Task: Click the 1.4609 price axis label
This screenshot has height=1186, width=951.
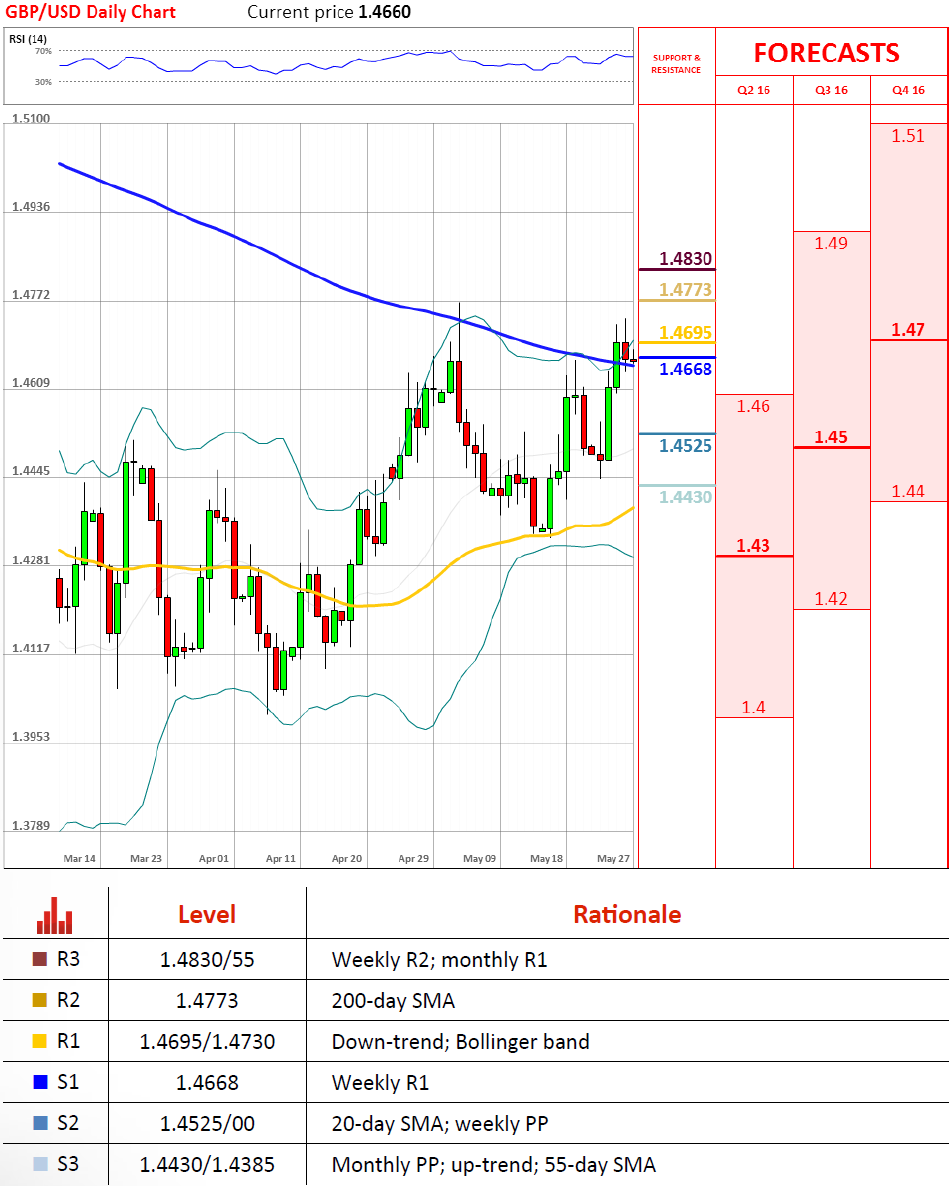Action: pyautogui.click(x=31, y=383)
